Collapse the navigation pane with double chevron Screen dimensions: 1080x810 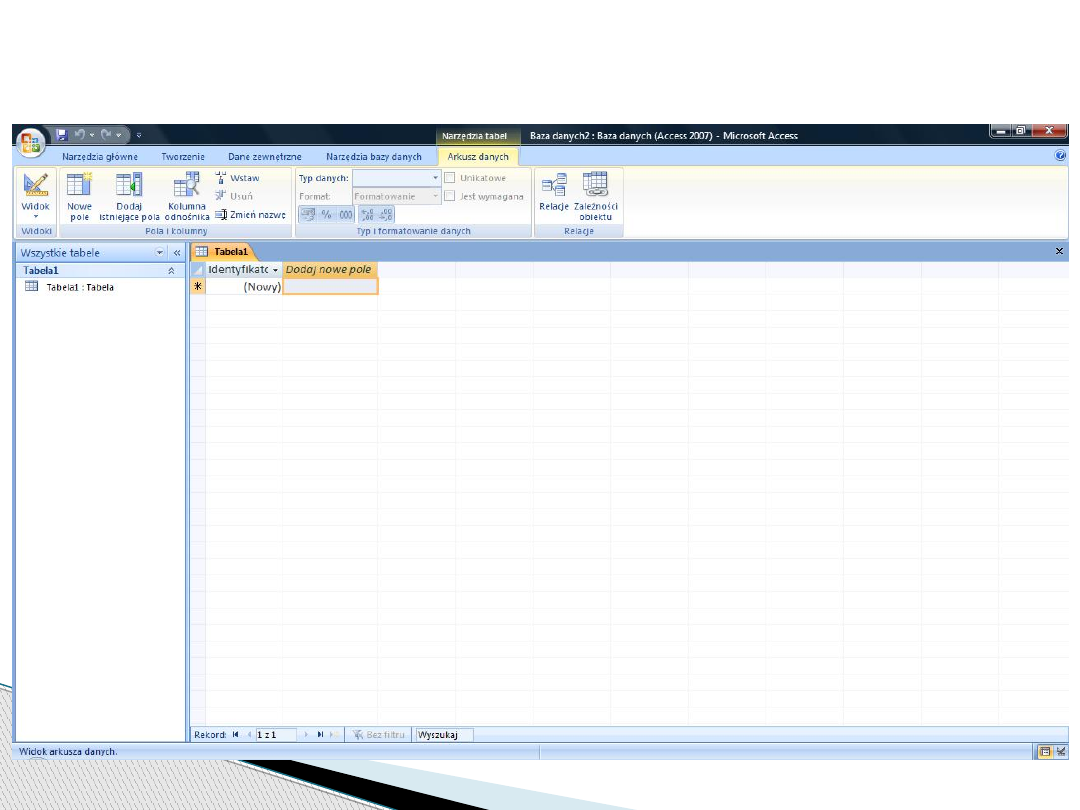pos(177,254)
